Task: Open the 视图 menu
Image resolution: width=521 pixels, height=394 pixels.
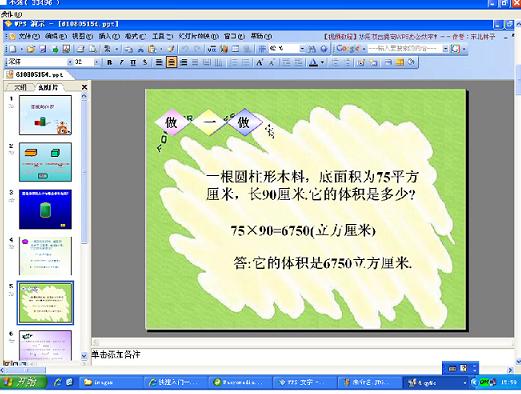Action: click(82, 36)
